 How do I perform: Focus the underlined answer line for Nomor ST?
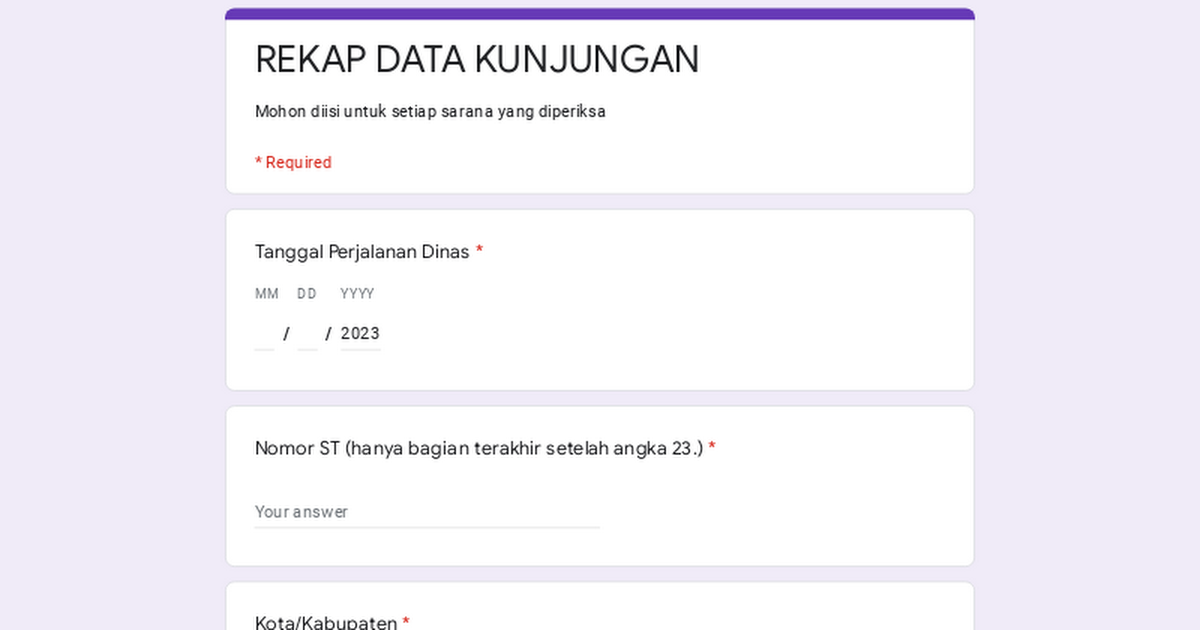point(427,524)
